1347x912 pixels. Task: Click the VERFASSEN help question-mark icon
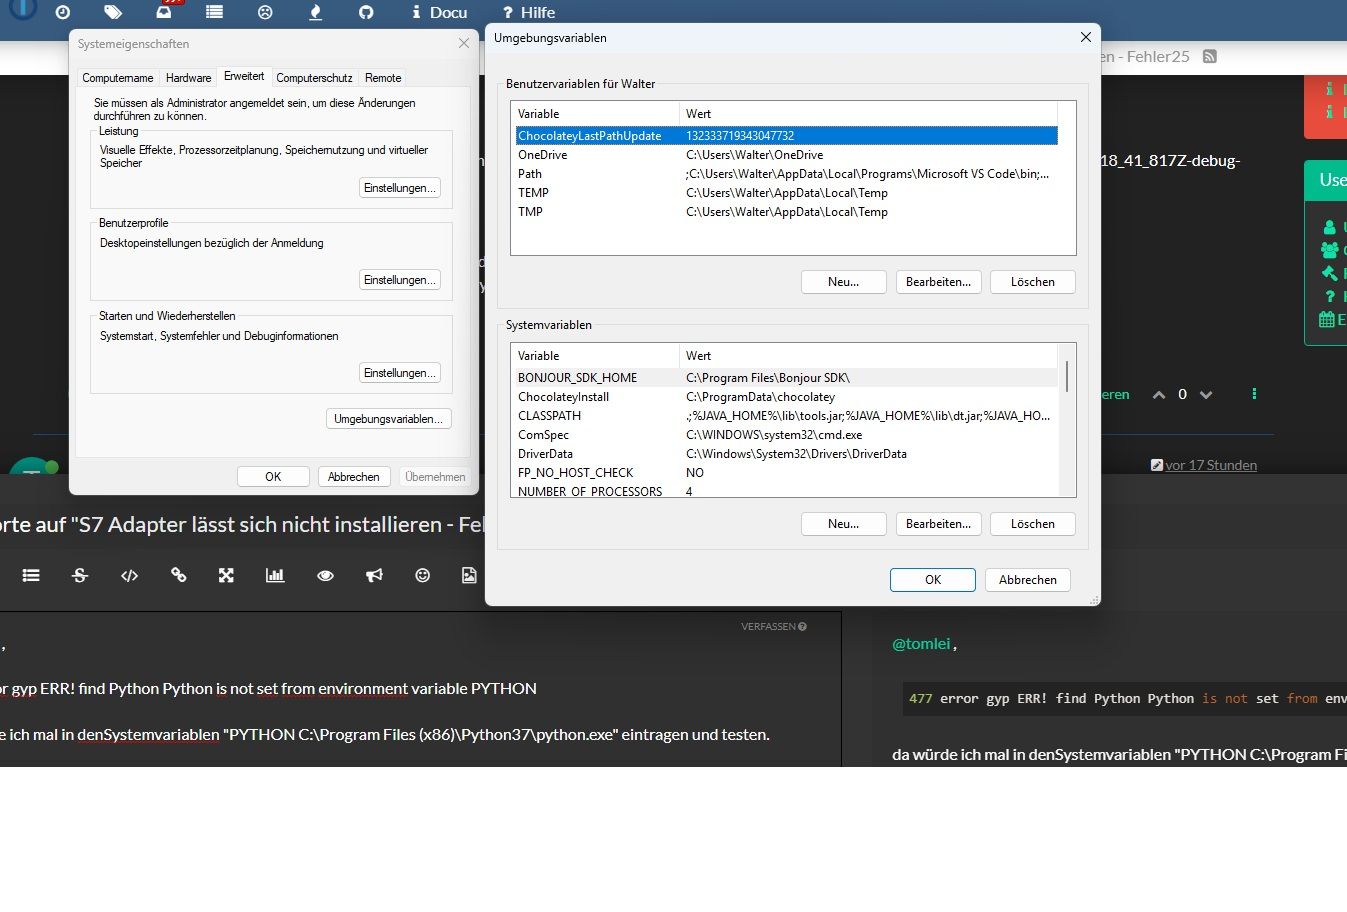point(802,627)
